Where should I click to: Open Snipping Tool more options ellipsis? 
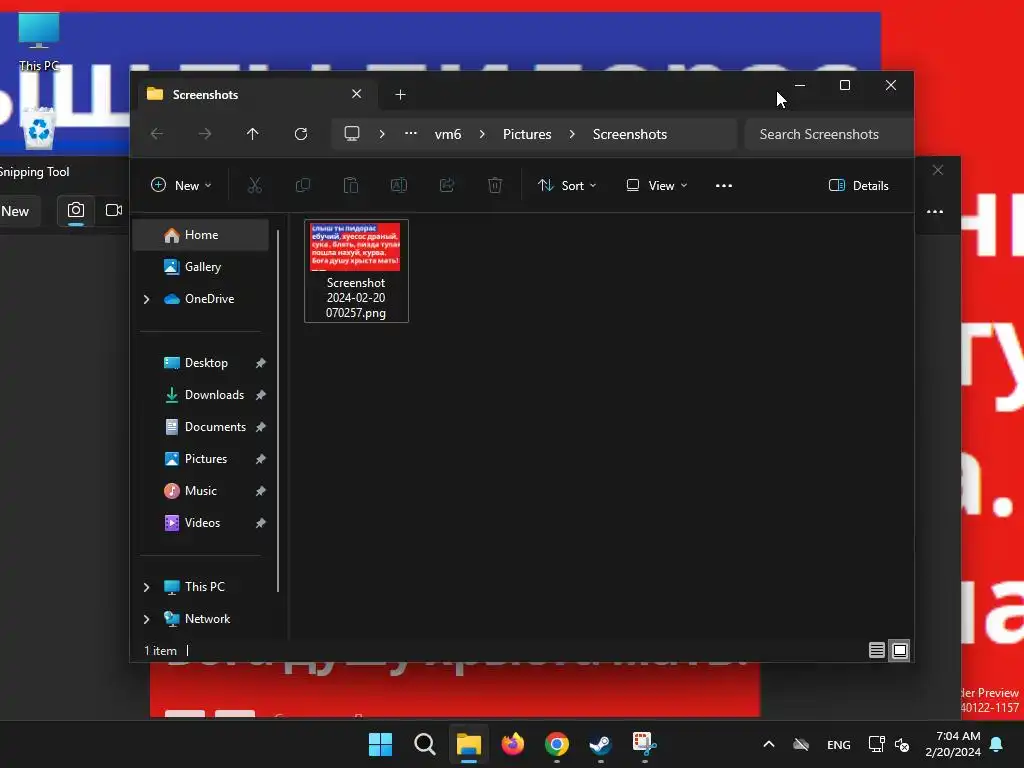point(935,212)
